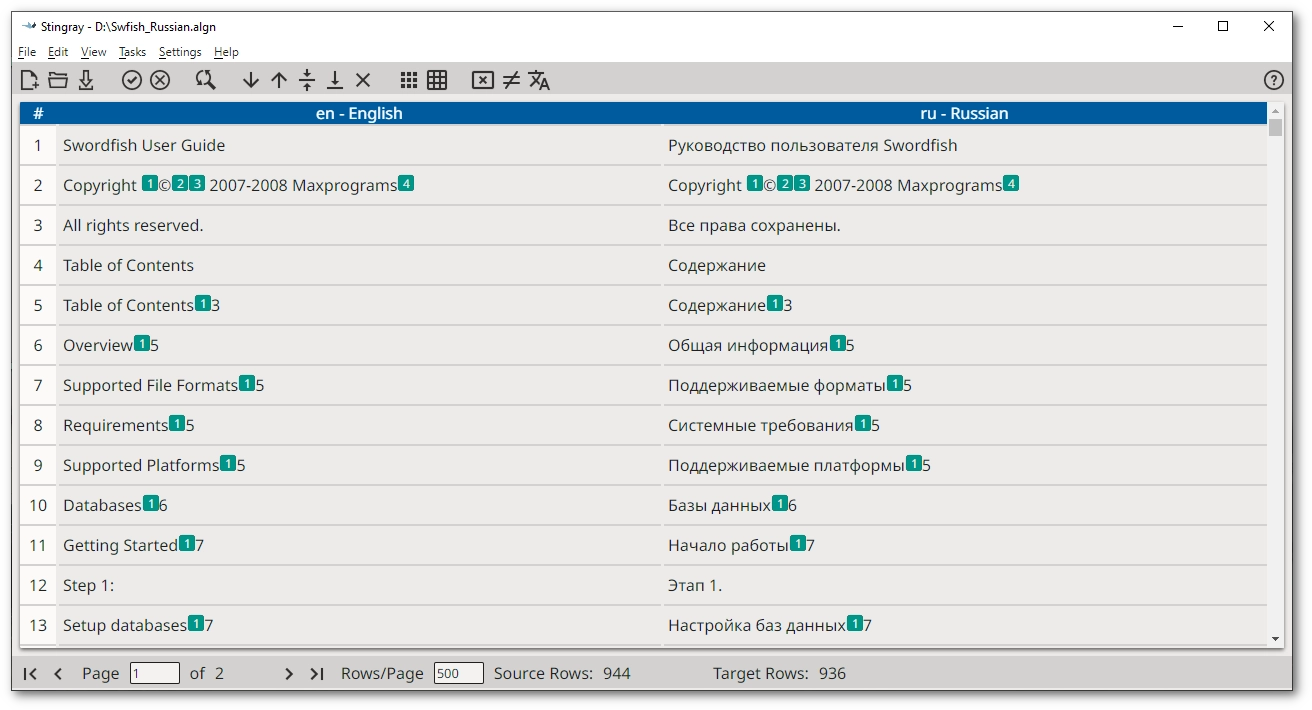Viewport: 1312px width, 710px height.
Task: Save the alignment with the download-arrow icon
Action: pyautogui.click(x=86, y=80)
